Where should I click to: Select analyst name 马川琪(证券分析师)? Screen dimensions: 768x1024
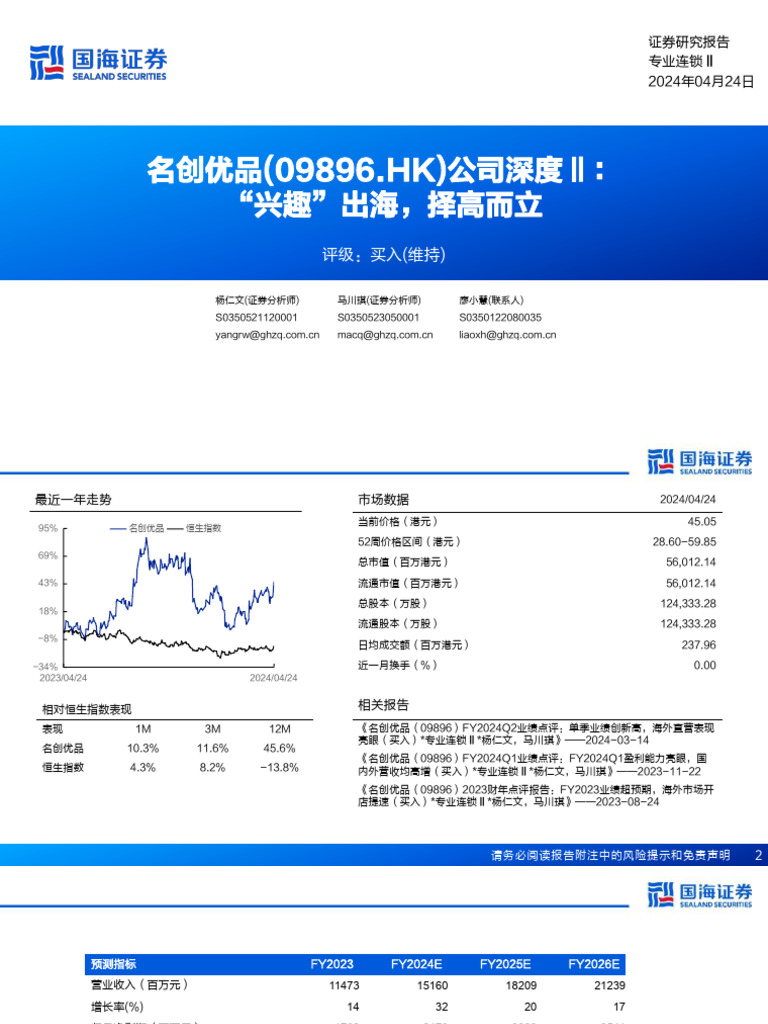click(x=379, y=300)
